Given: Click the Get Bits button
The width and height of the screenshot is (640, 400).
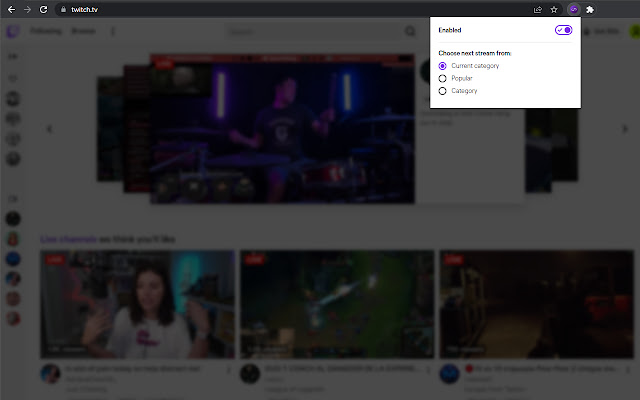Looking at the screenshot, I should [602, 31].
